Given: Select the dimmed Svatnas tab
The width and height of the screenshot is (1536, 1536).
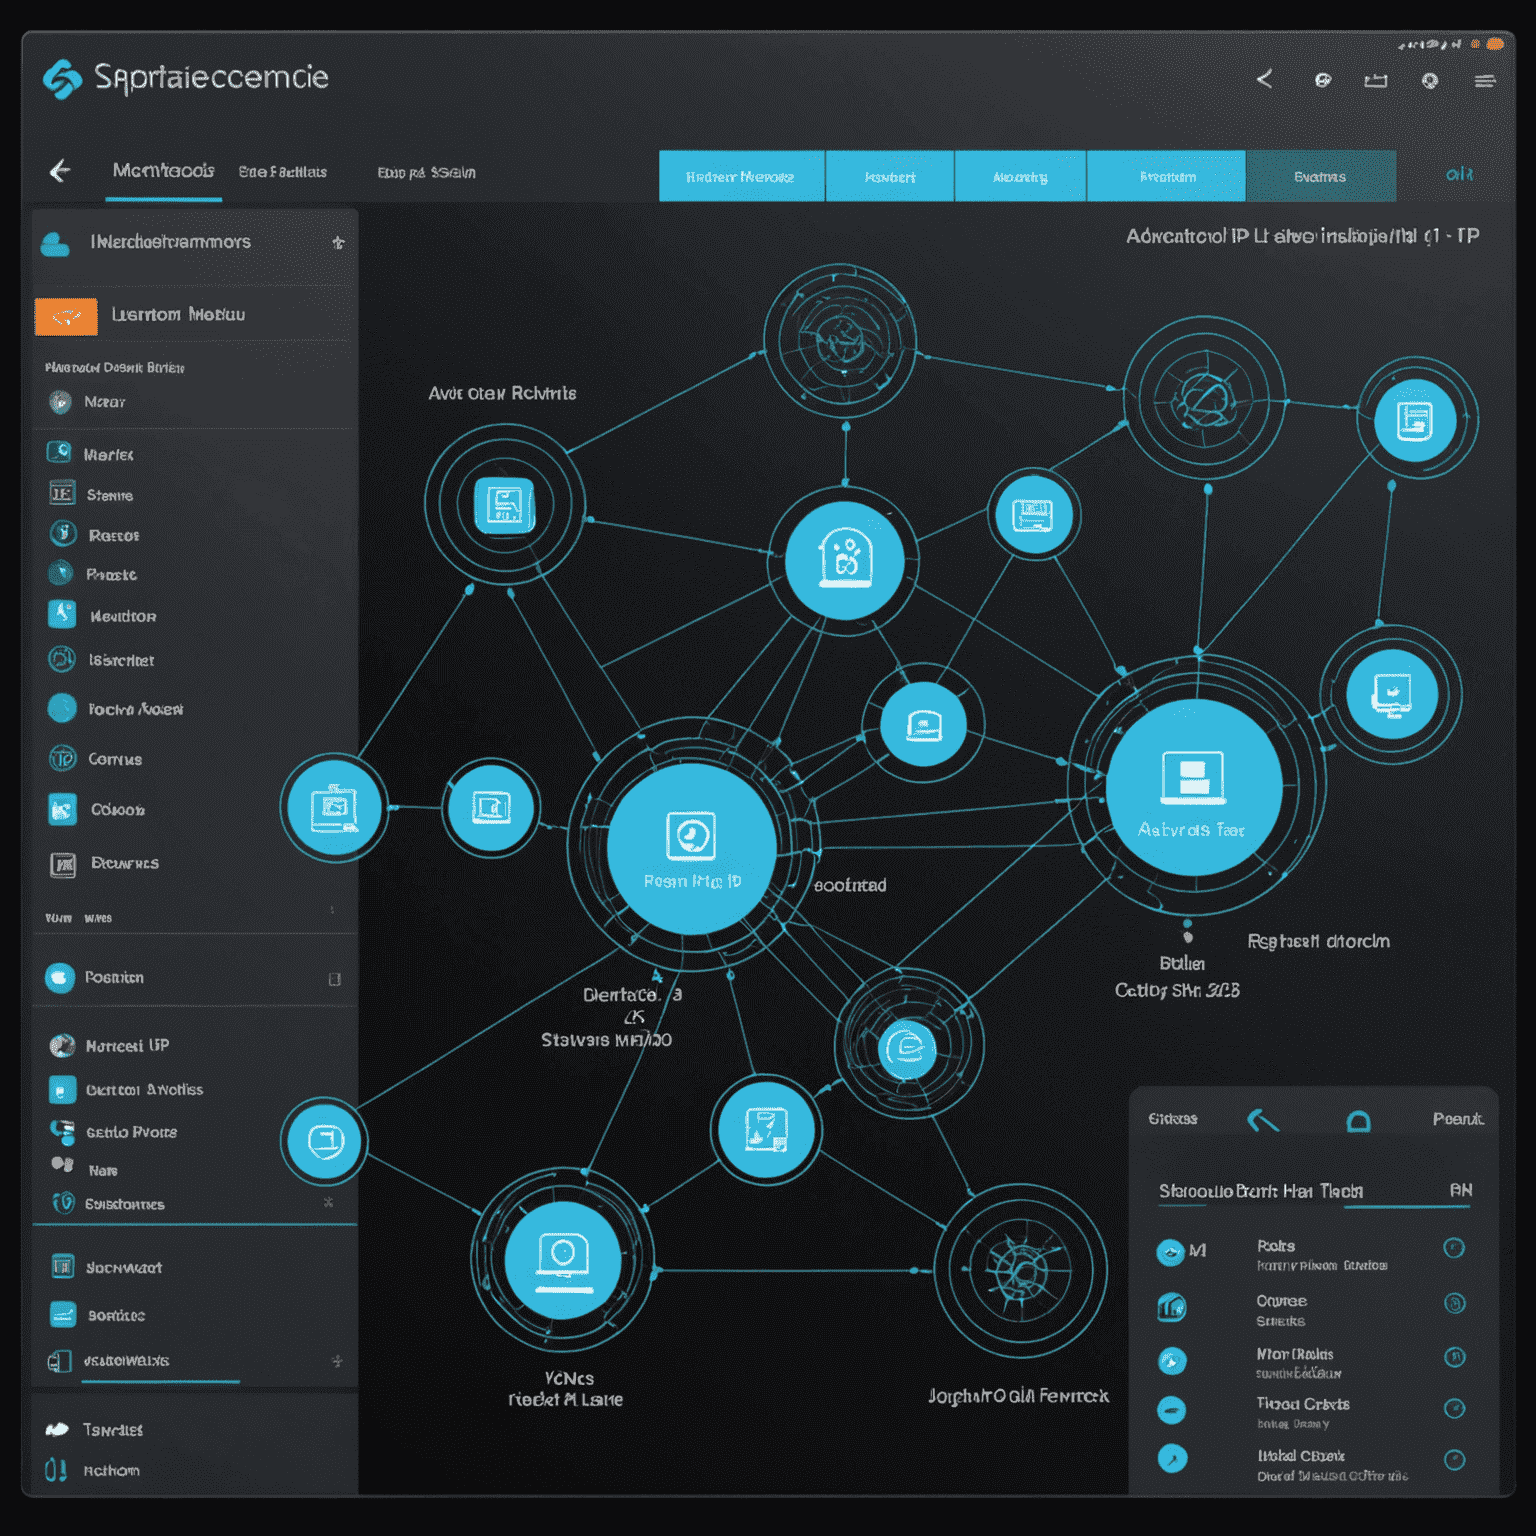Looking at the screenshot, I should point(1320,176).
